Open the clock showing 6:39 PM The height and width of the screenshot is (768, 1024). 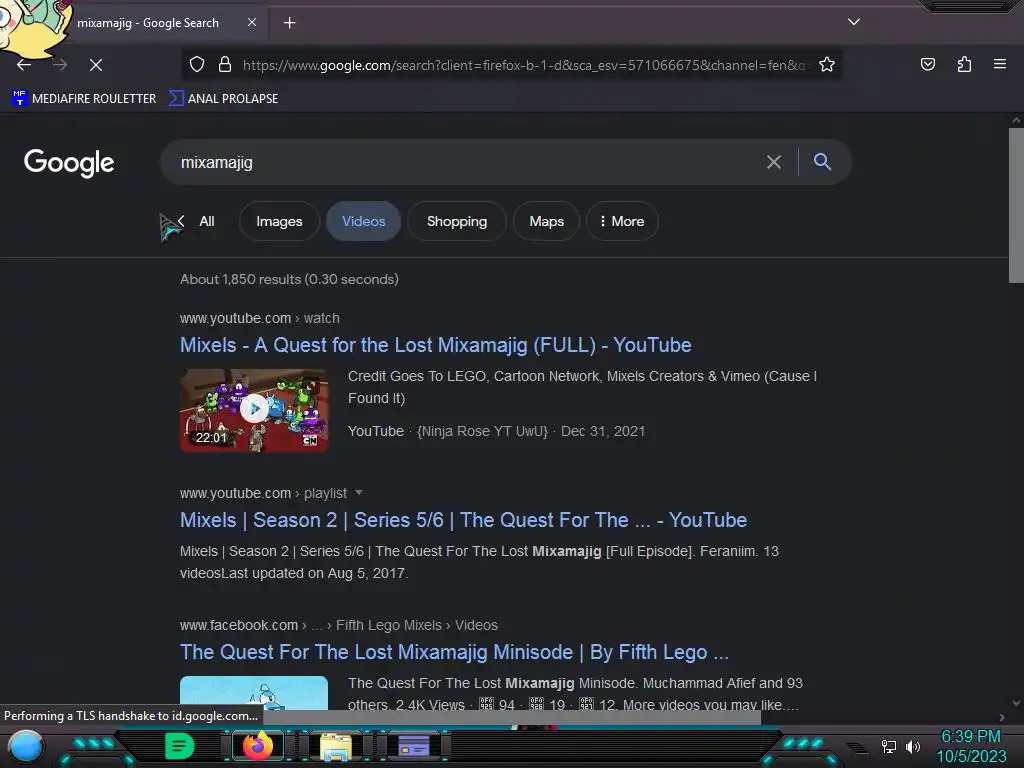pyautogui.click(x=971, y=746)
